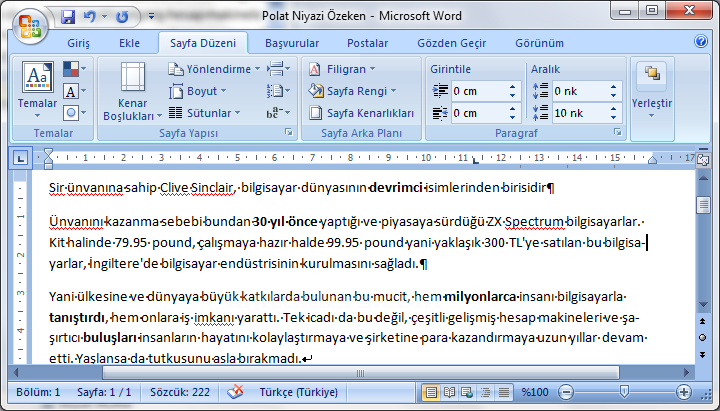Launch Sayfa Yapısı dialog box

click(289, 132)
